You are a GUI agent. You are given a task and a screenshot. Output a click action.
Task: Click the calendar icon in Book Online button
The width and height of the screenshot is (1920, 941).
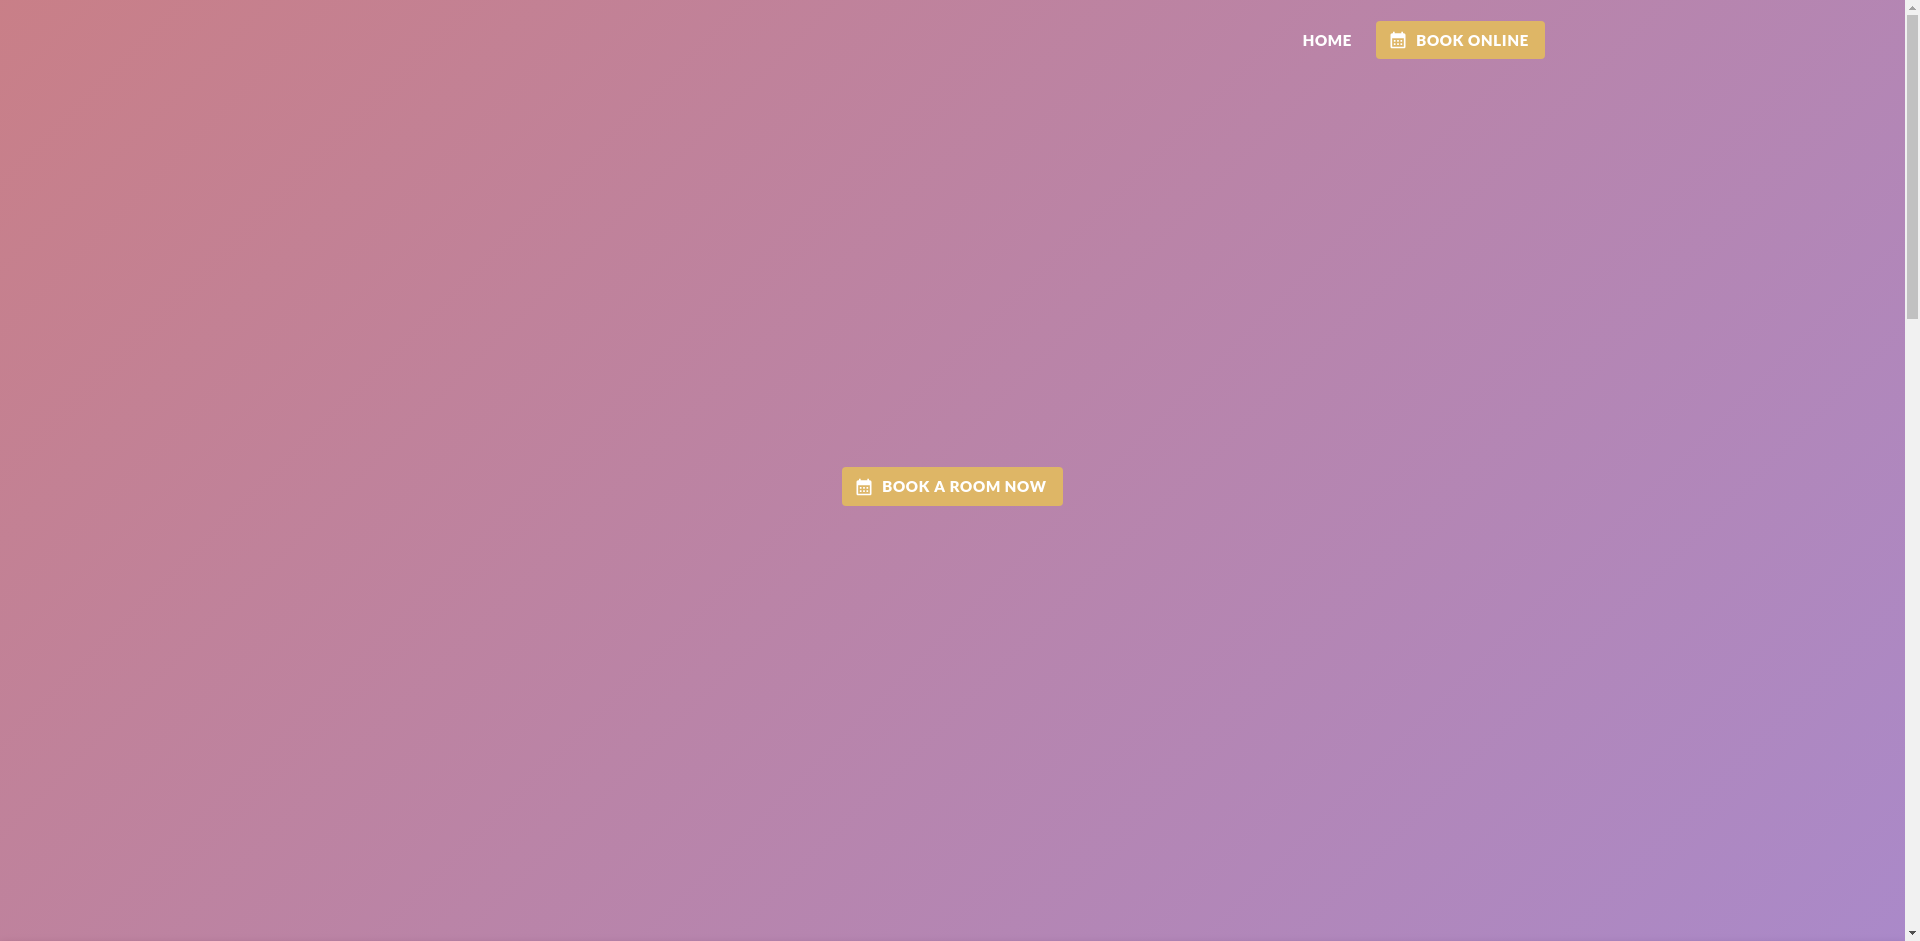(1398, 41)
